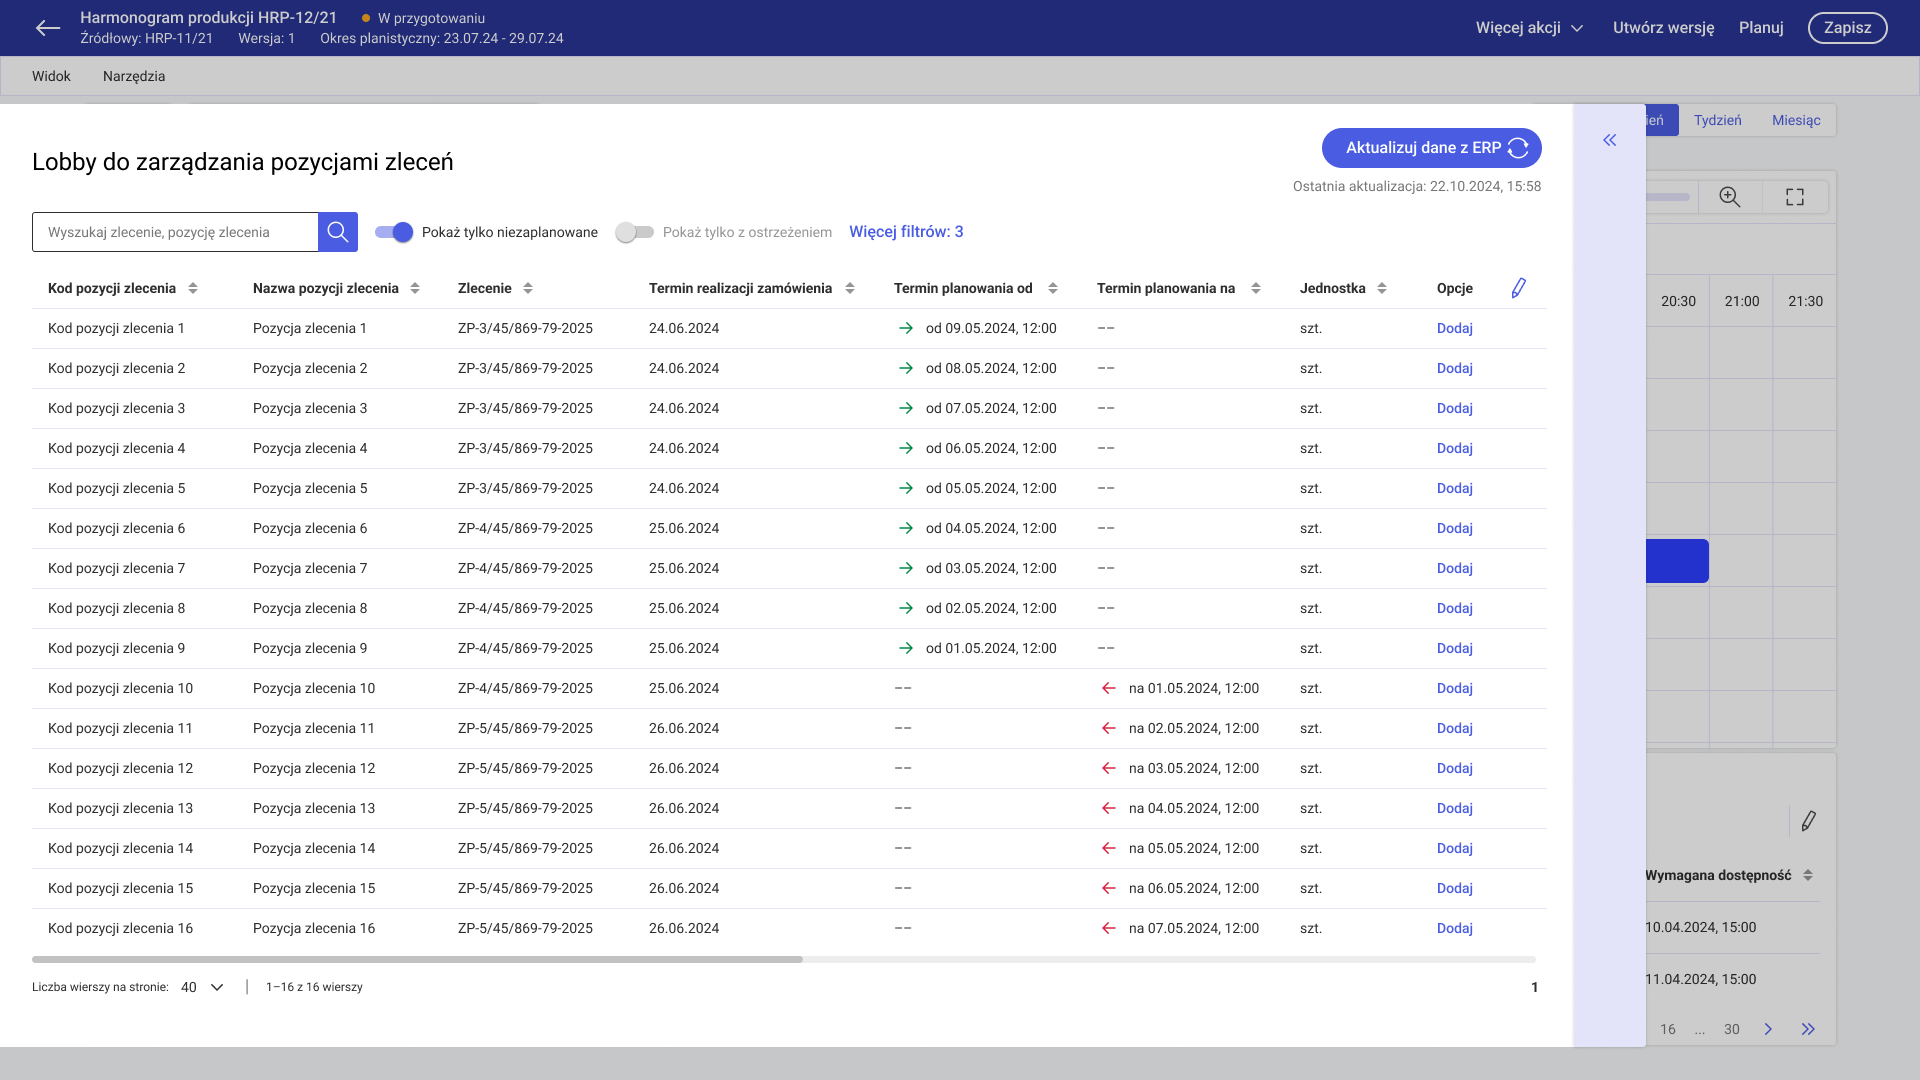1920x1080 pixels.
Task: Disable Pokaż tylko niezaplanowane toggle
Action: click(394, 232)
